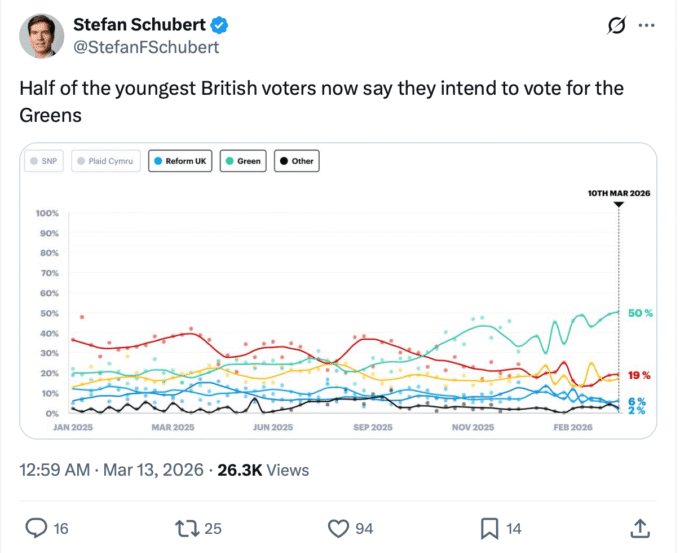Bookmark this tweet
680x553 pixels.
click(490, 527)
